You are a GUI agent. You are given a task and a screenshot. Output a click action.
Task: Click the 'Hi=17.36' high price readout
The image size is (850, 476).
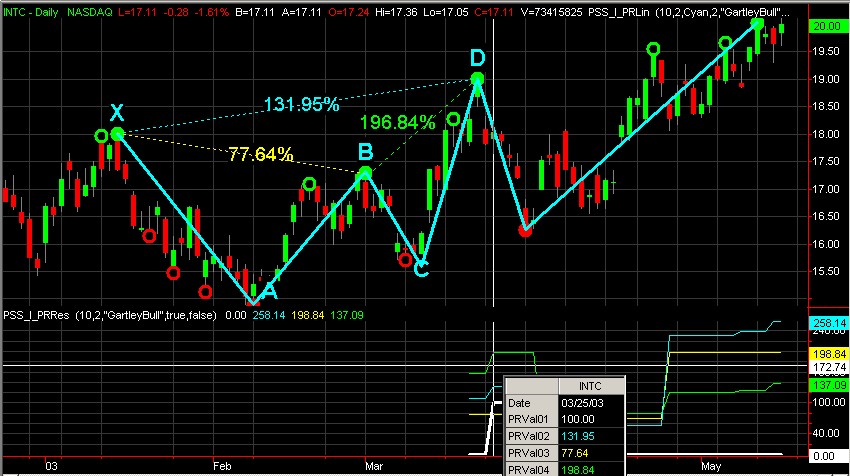(396, 12)
